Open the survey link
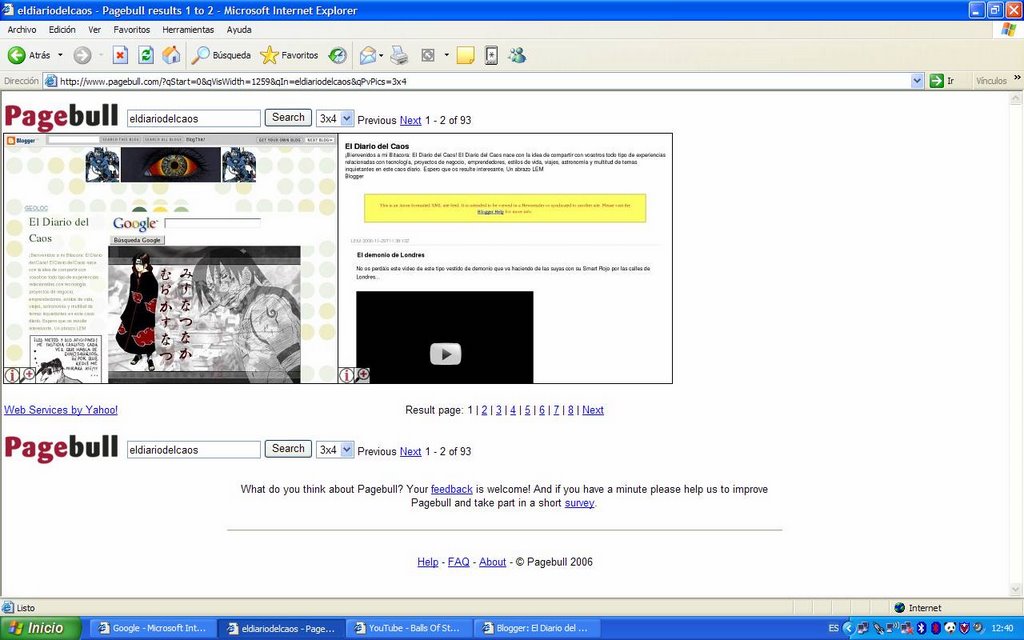 (x=579, y=503)
